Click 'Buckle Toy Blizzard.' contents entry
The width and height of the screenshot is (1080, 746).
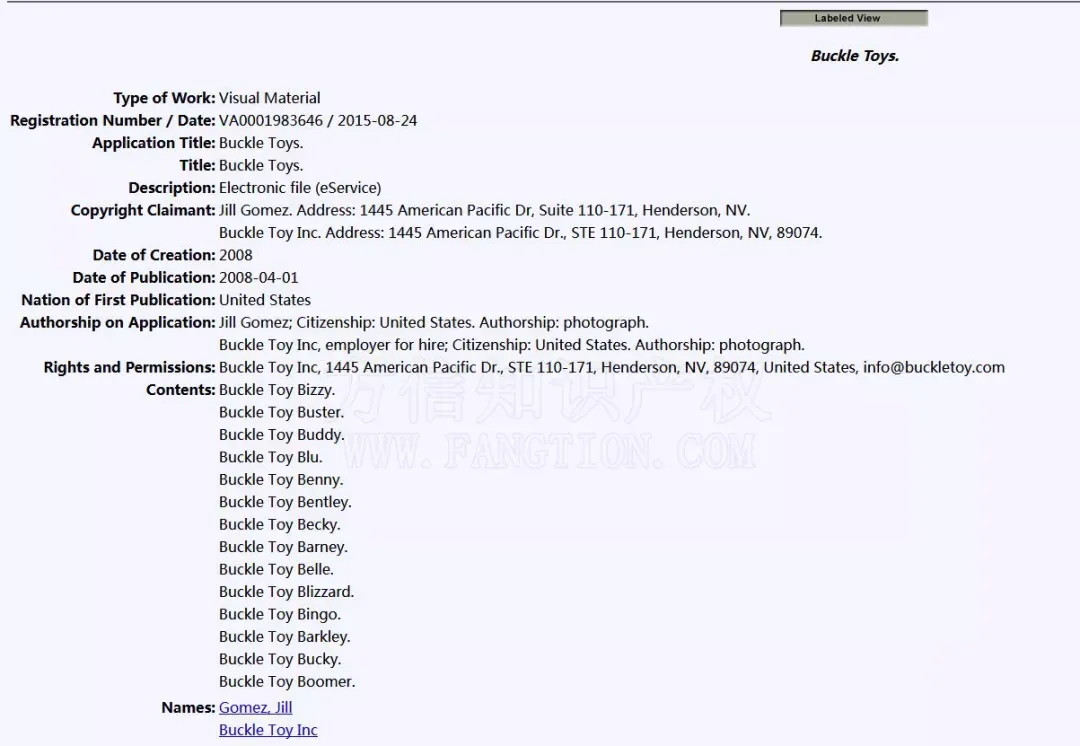click(x=286, y=592)
